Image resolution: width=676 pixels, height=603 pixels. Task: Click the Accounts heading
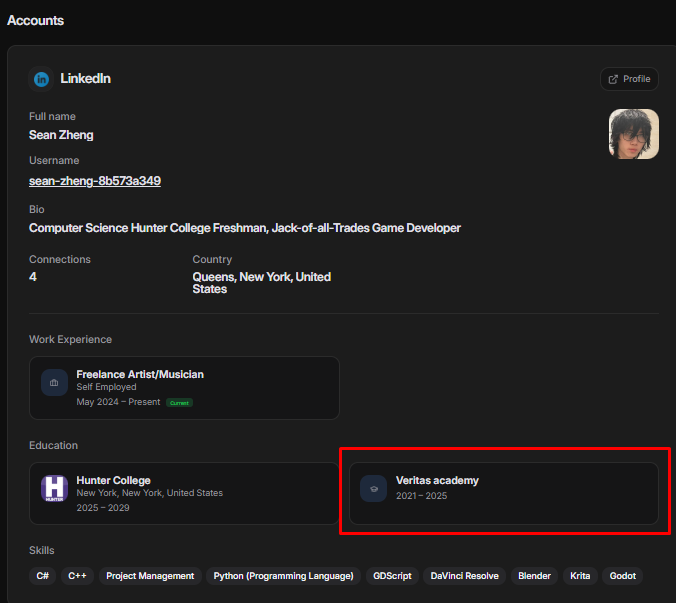[x=35, y=20]
